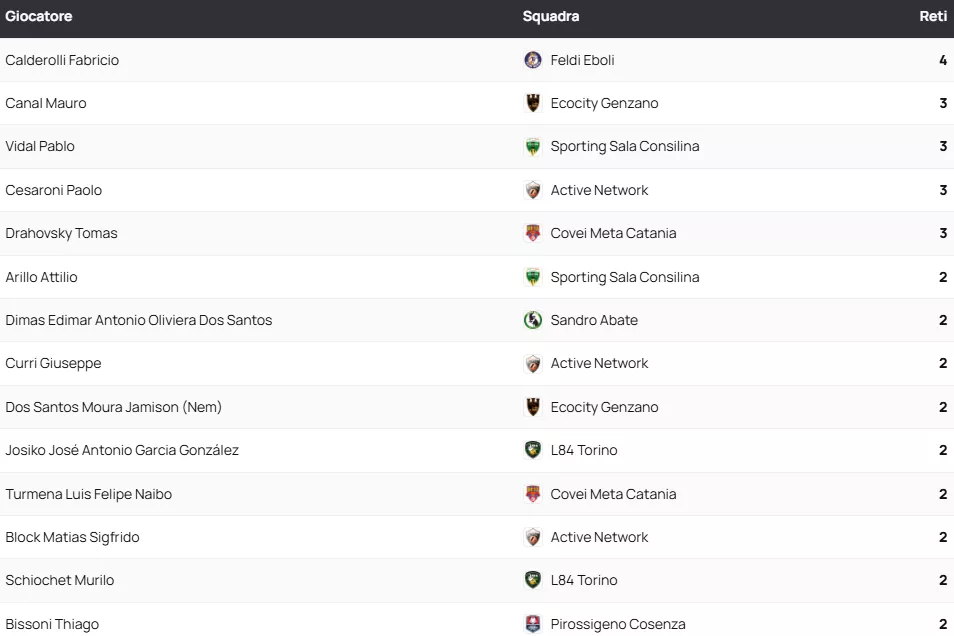Click L84 Torino logo in Schiochet Murilo row
Screen dimensions: 954x636
[533, 580]
